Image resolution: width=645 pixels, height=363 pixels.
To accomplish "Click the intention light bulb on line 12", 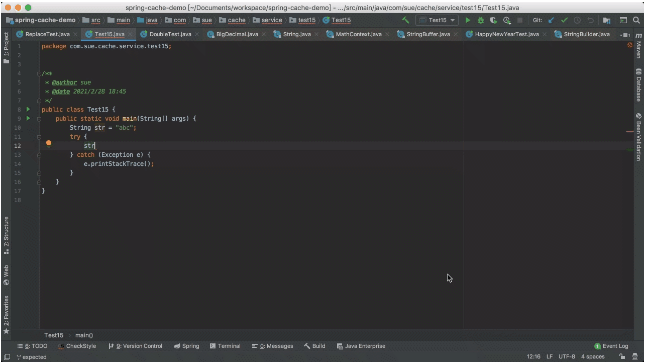I will [49, 143].
